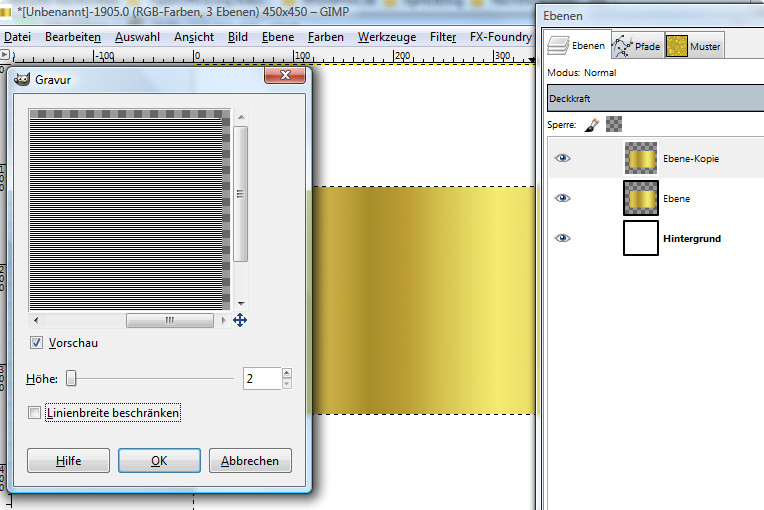Confirm the Gravur dialog with OK
Screen dimensions: 764x510
pos(159,461)
